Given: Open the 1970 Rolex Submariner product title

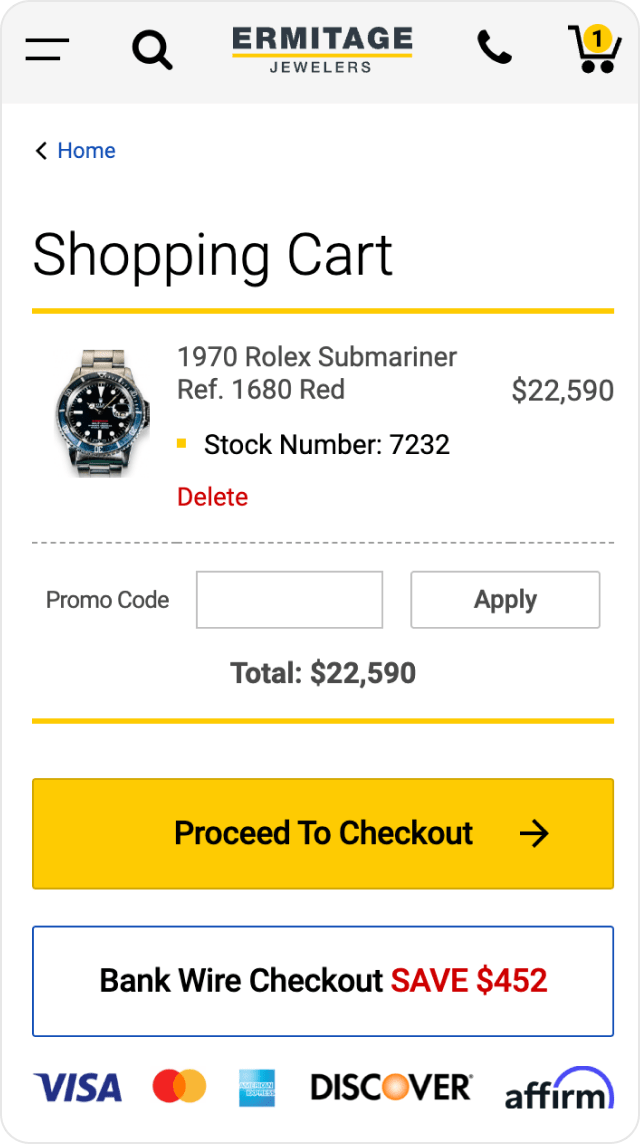Looking at the screenshot, I should pyautogui.click(x=317, y=372).
